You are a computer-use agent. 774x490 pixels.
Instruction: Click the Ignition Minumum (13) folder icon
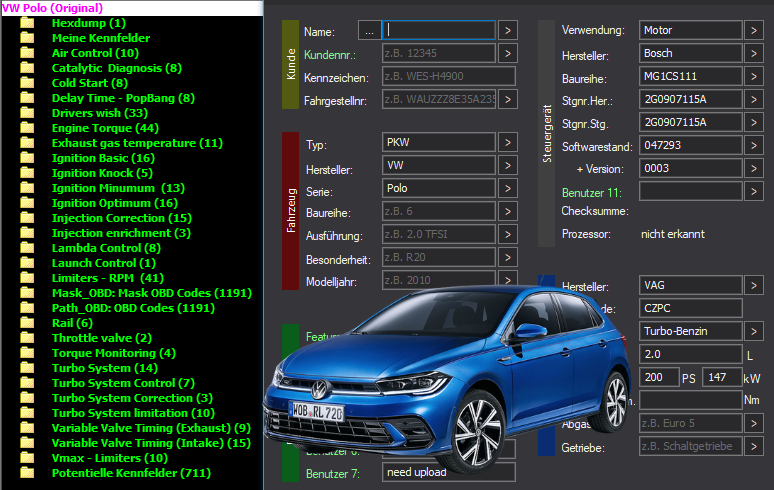[27, 188]
